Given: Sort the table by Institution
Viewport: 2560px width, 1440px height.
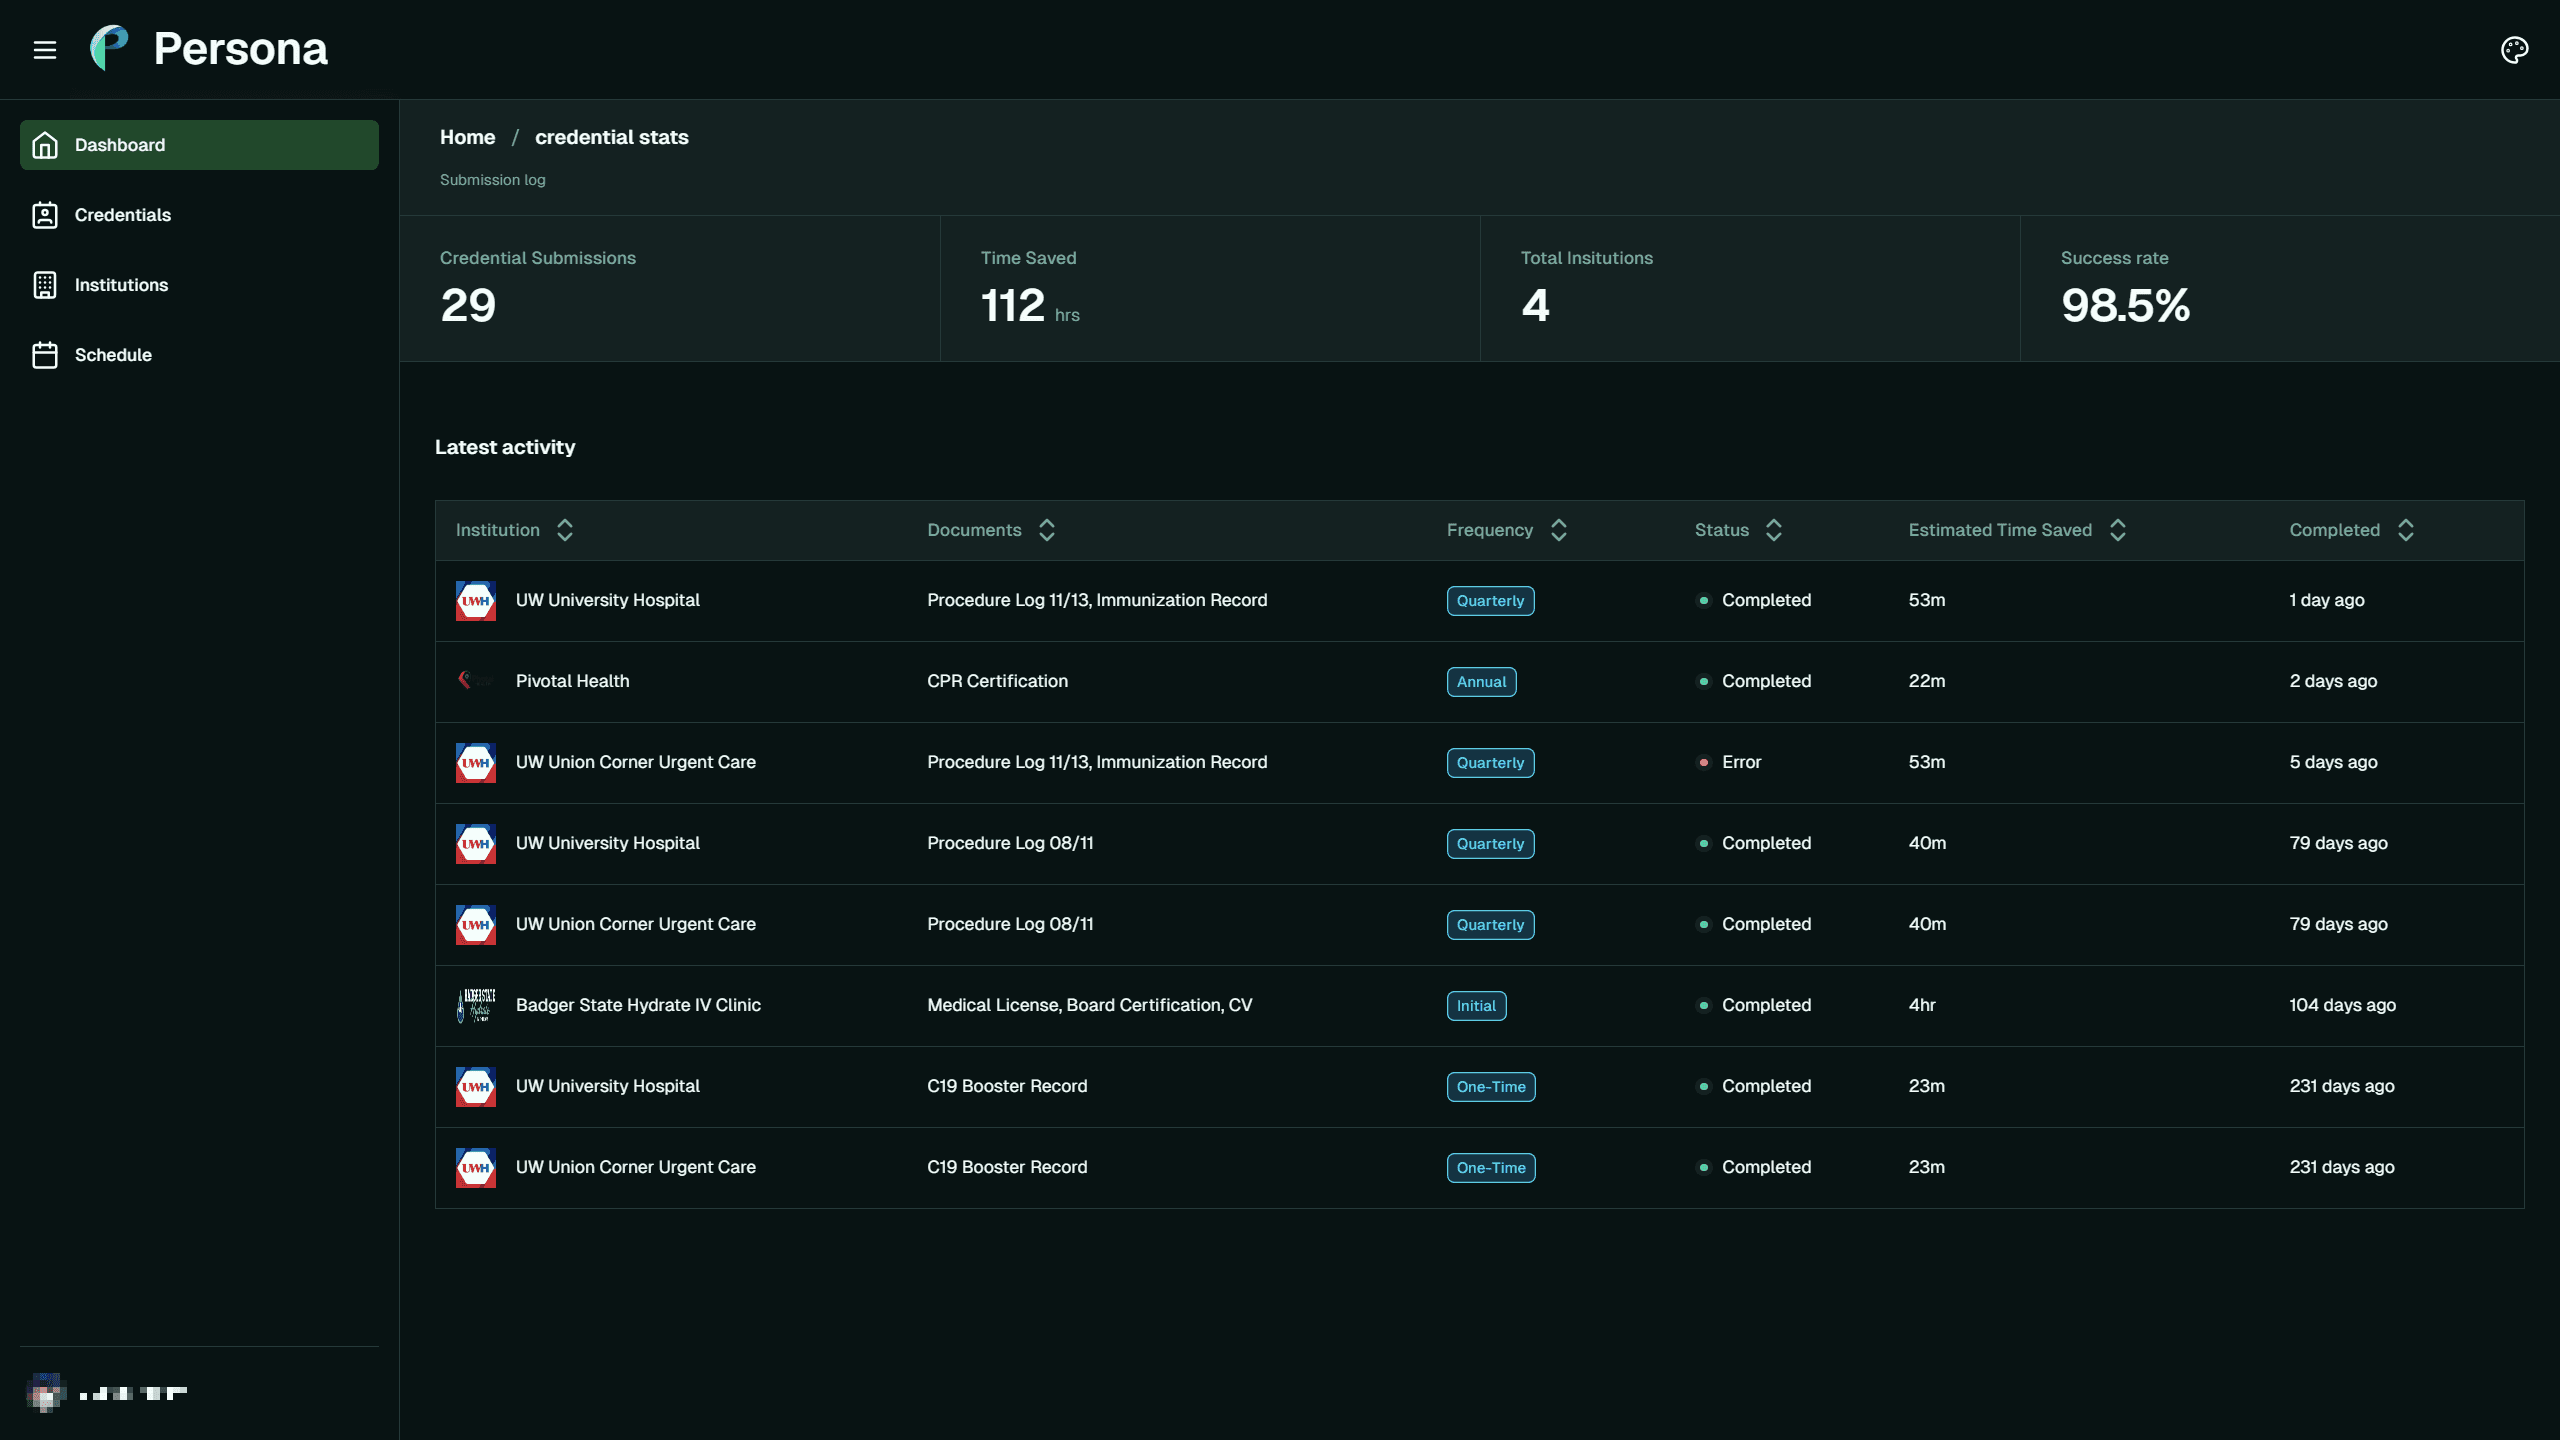Looking at the screenshot, I should [564, 529].
